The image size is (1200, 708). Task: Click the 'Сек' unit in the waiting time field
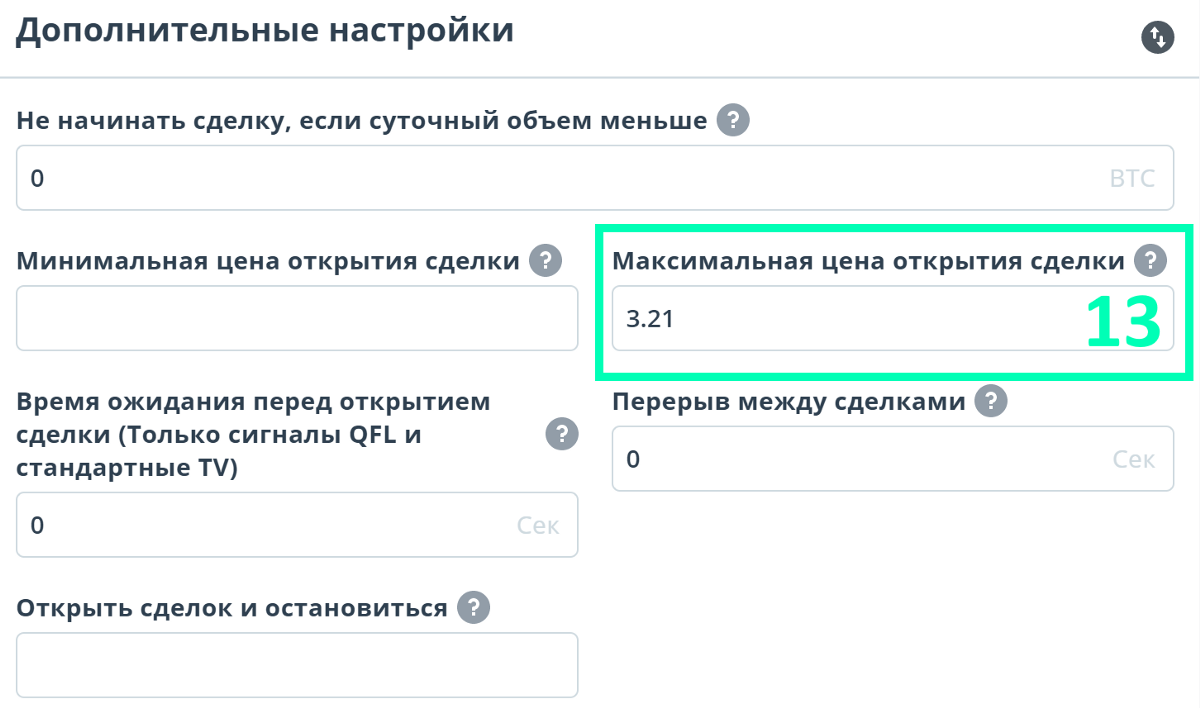(x=538, y=525)
